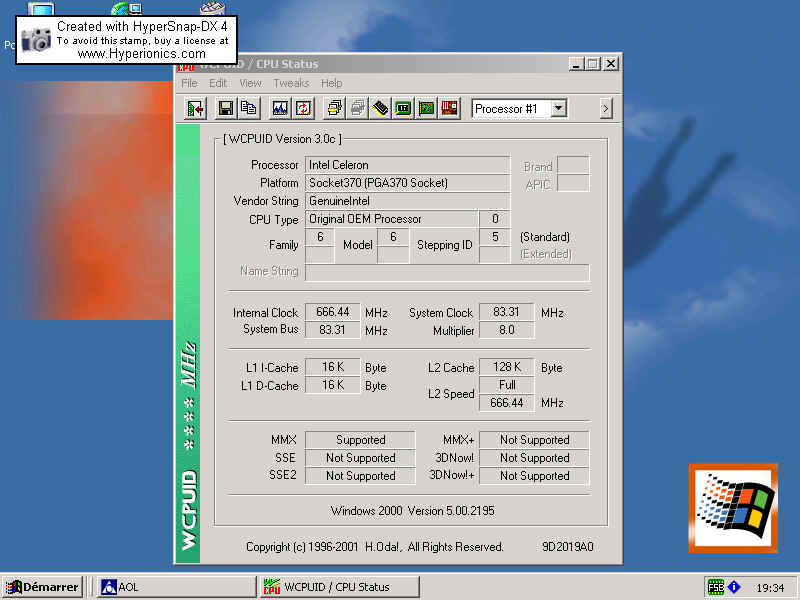Click the FSB icon in the system tray

coord(715,587)
